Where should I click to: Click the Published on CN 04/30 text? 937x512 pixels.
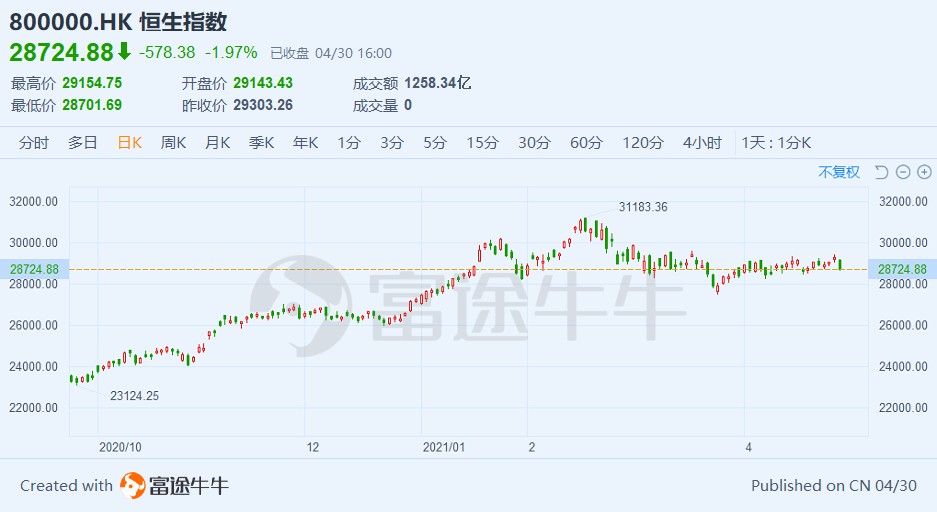pos(834,485)
